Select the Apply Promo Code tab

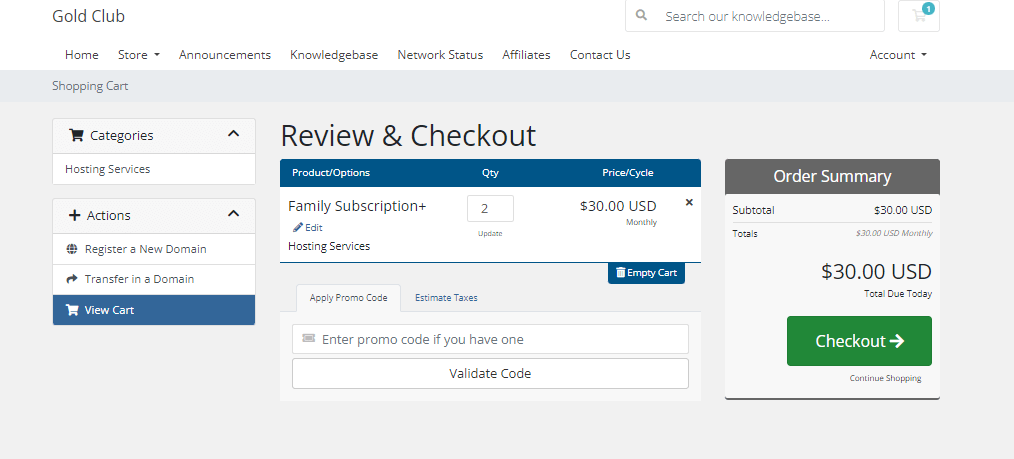point(348,298)
